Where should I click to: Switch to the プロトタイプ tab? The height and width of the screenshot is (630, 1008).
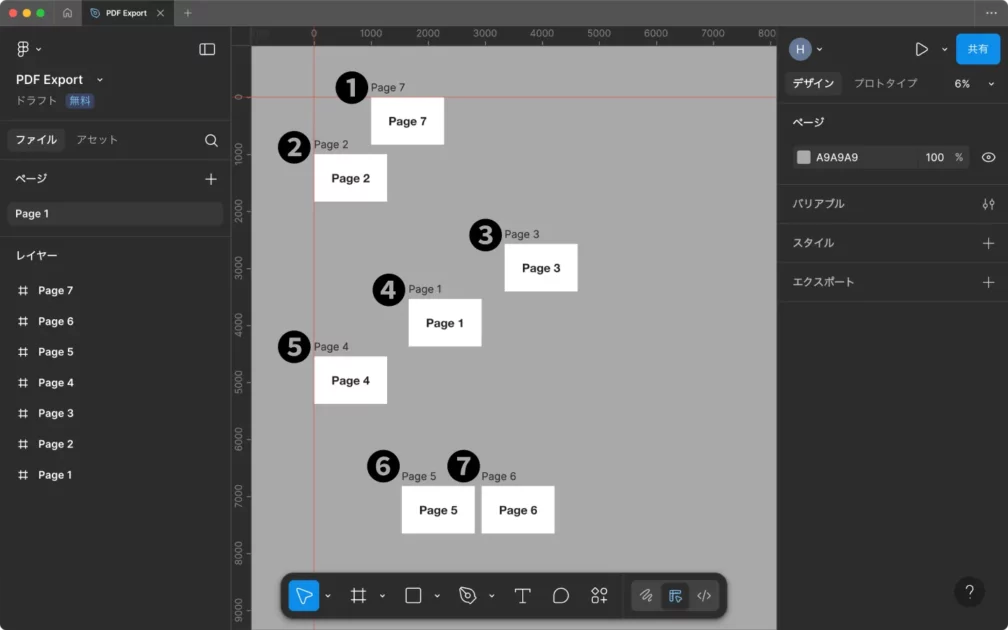coord(885,84)
